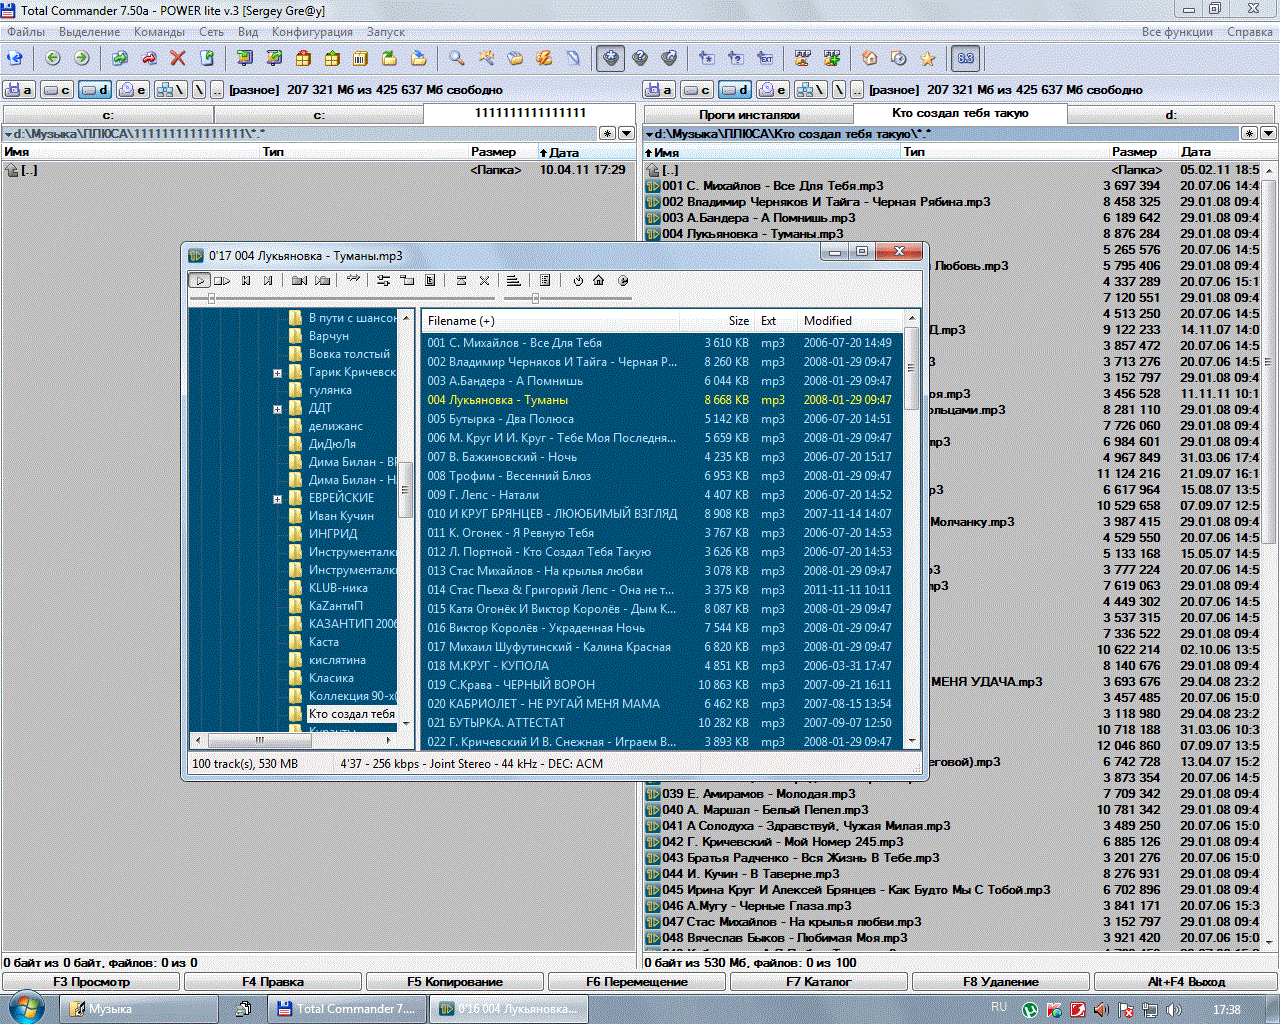
Task: Click the FTP connect icon in toolbar
Action: pyautogui.click(x=802, y=58)
